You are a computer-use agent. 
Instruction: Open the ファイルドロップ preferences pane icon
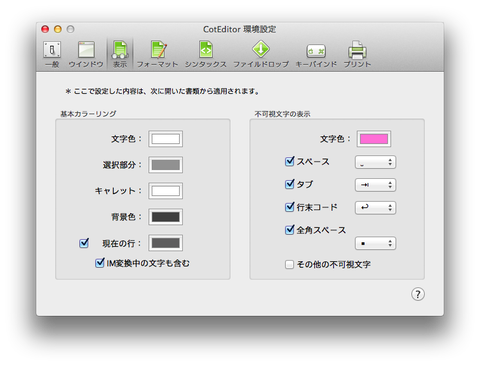(261, 54)
